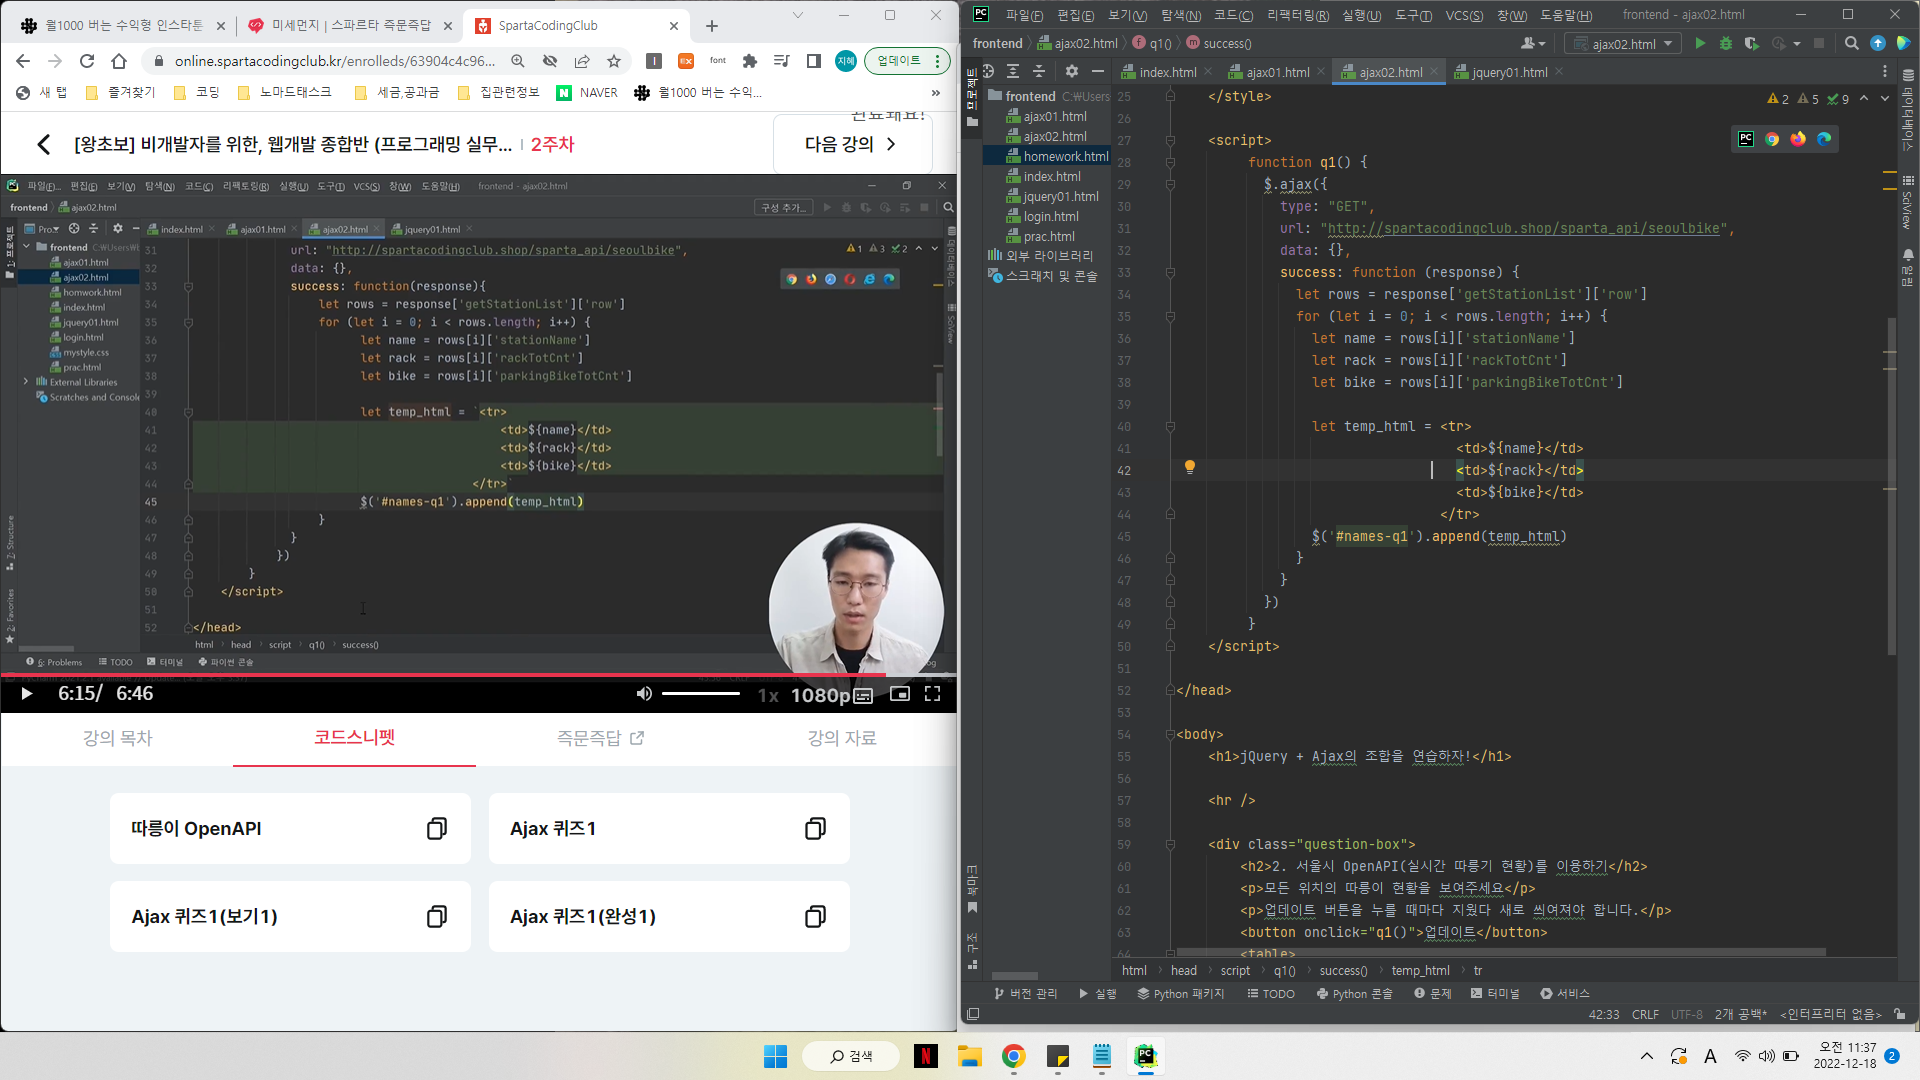
Task: Click the 업데이트 button in Chrome
Action: 899,61
